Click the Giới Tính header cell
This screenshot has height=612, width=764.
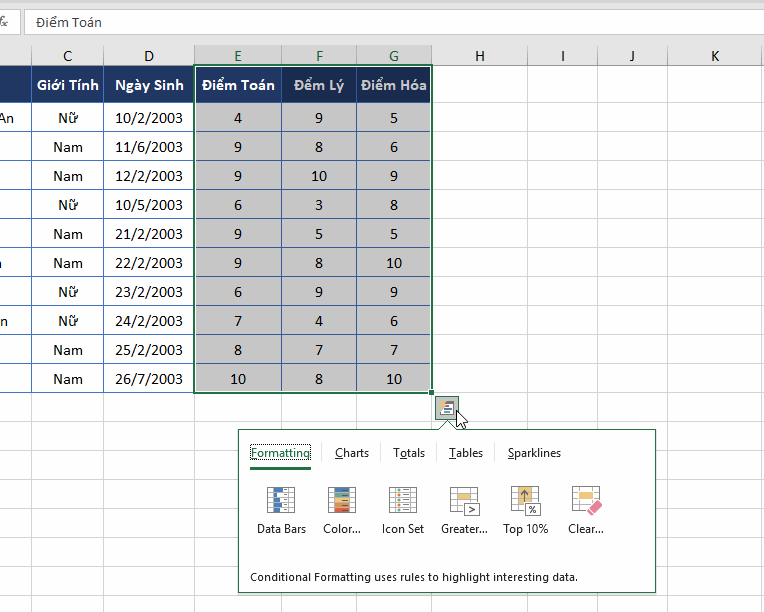pos(68,85)
